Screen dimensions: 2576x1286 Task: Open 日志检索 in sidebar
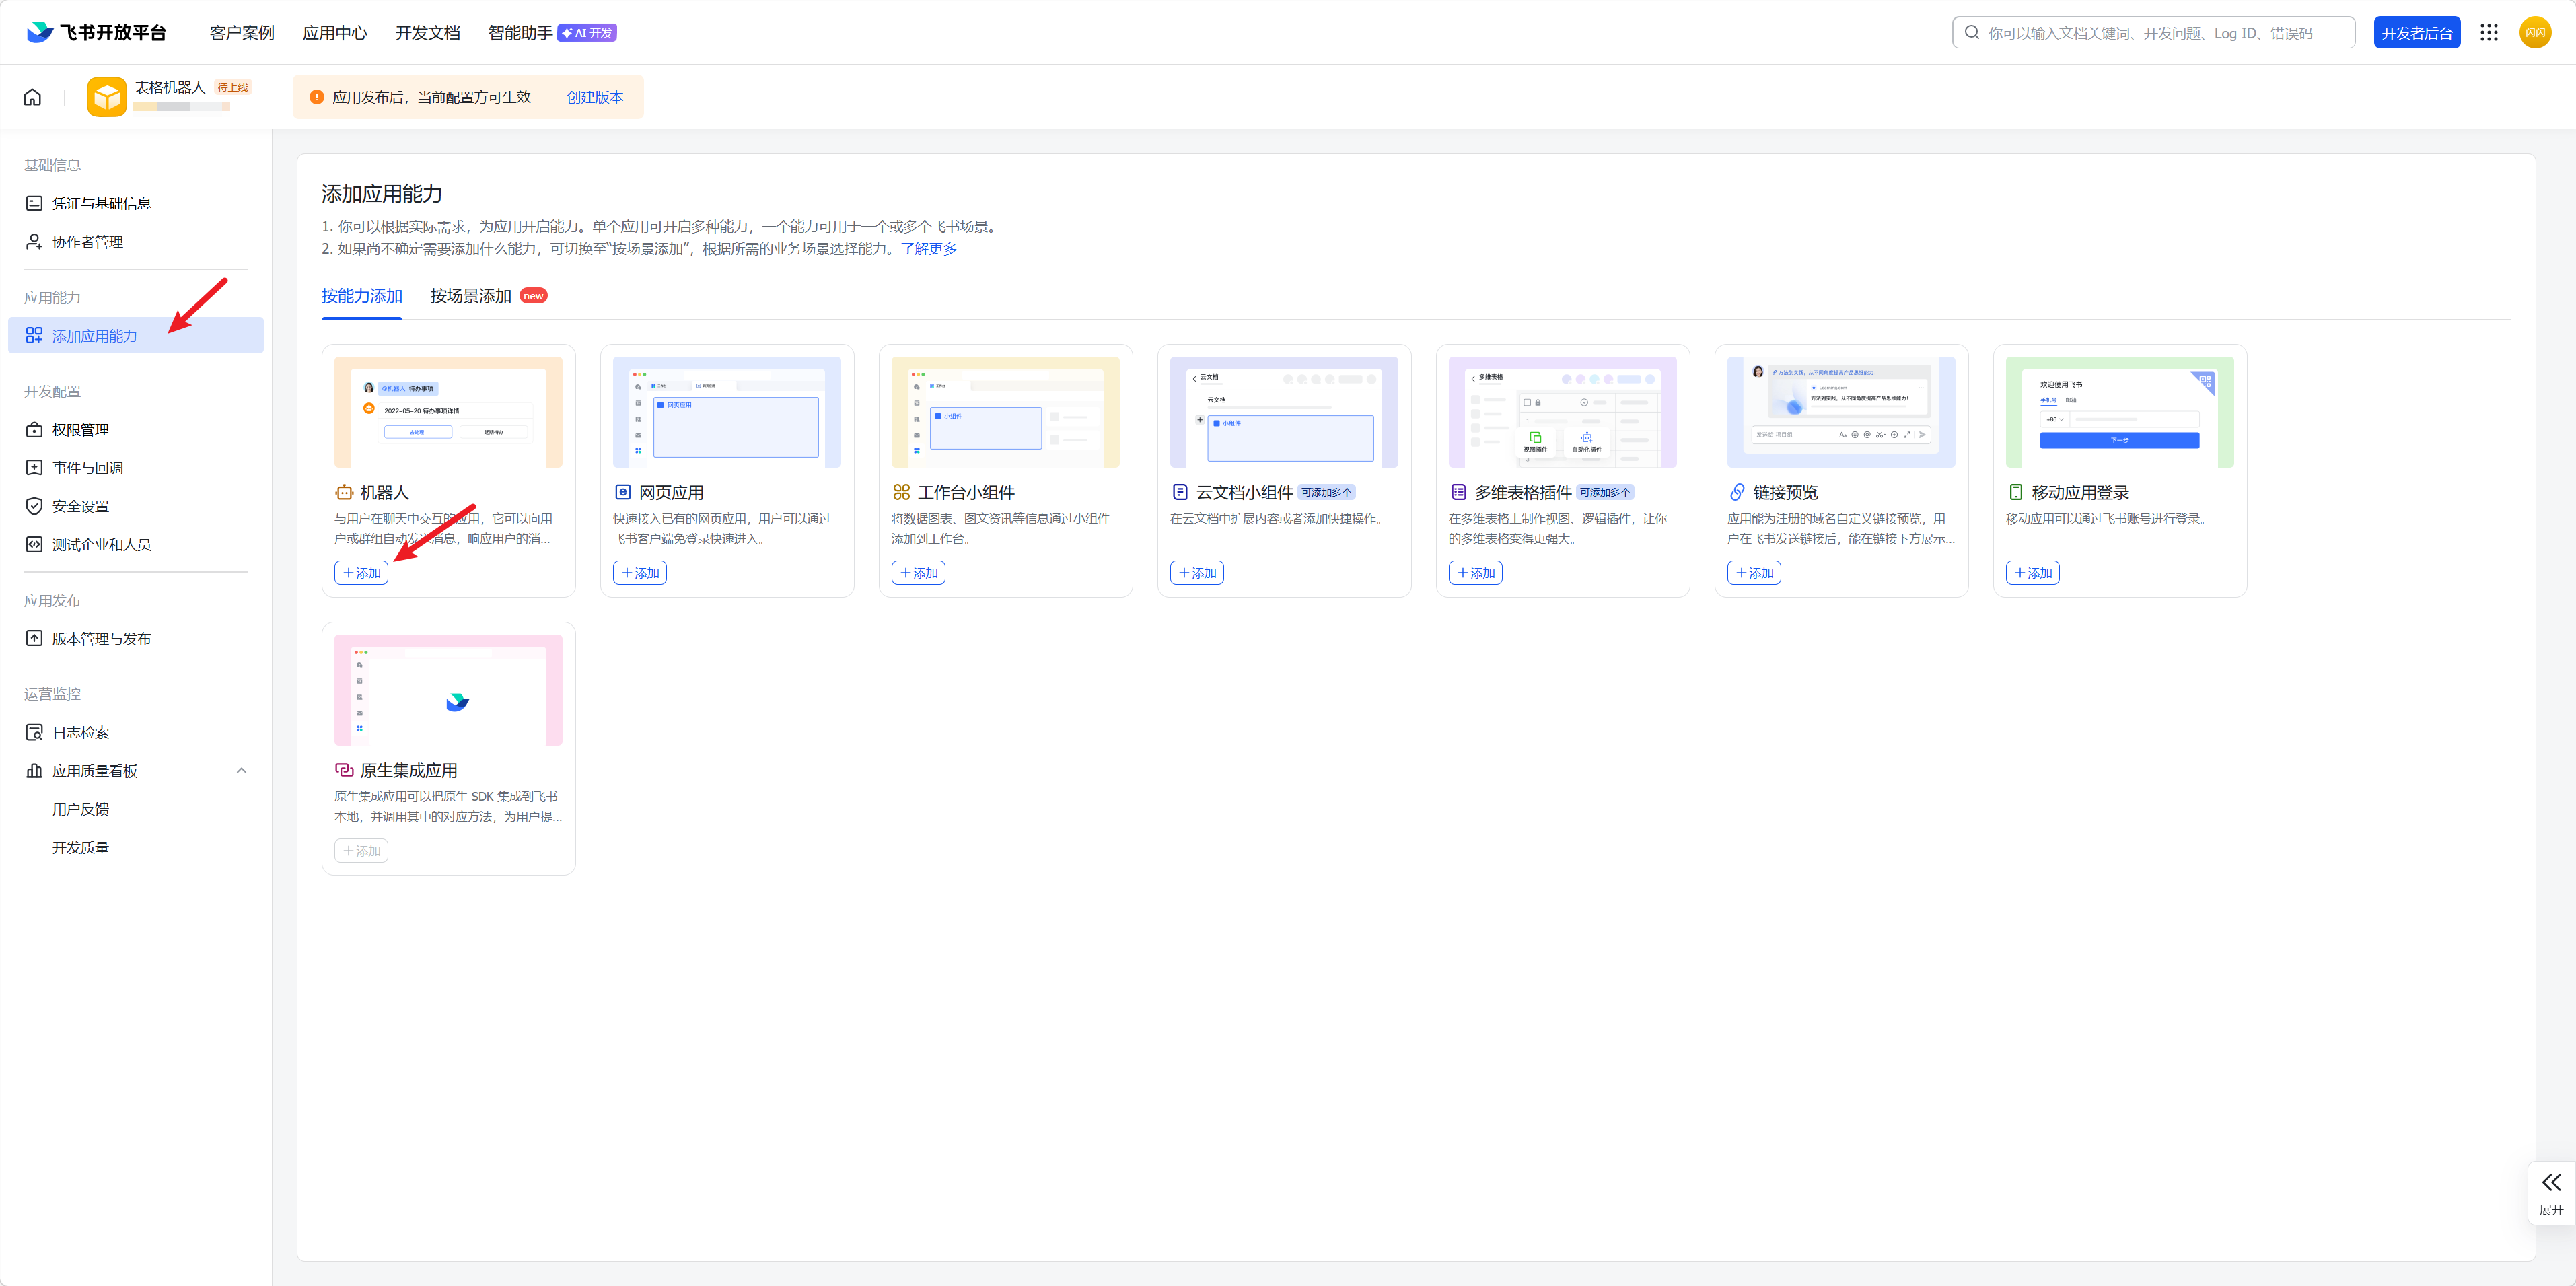coord(80,732)
